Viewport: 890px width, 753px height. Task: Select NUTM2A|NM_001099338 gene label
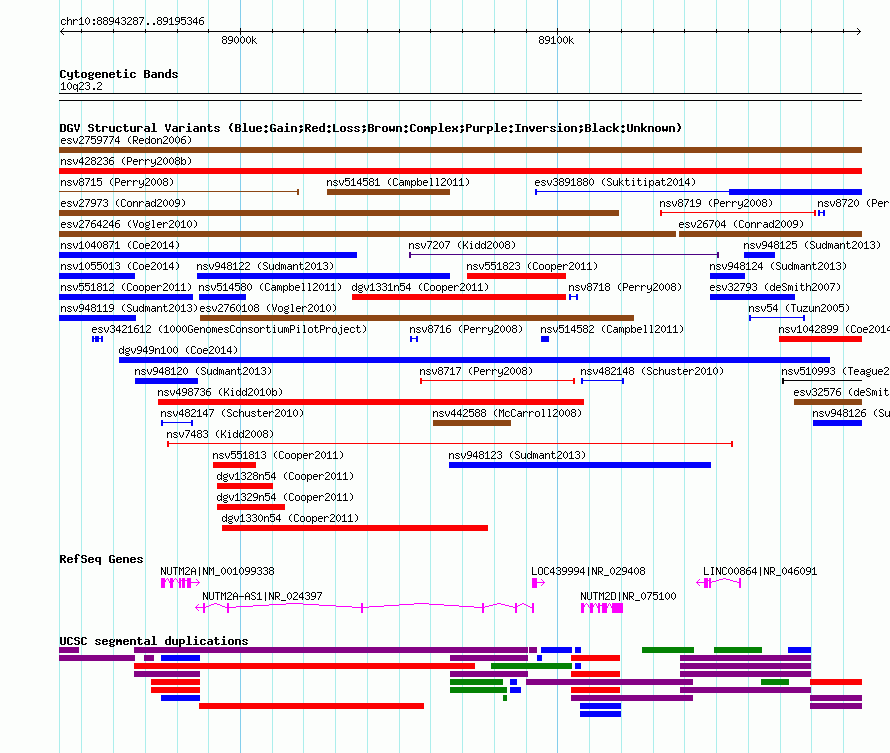[217, 571]
